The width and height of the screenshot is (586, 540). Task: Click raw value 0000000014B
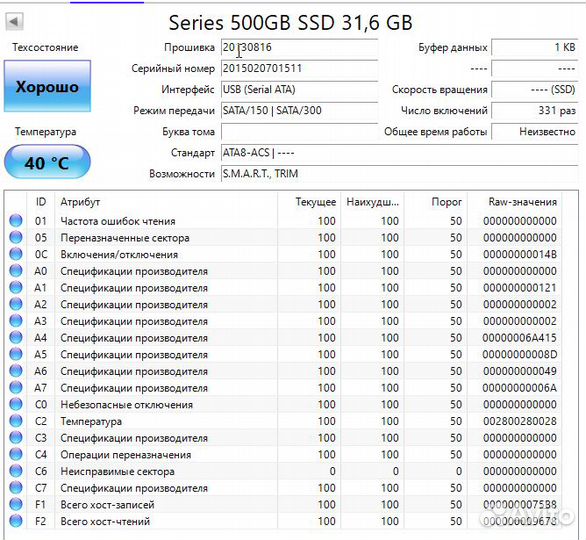click(x=519, y=254)
